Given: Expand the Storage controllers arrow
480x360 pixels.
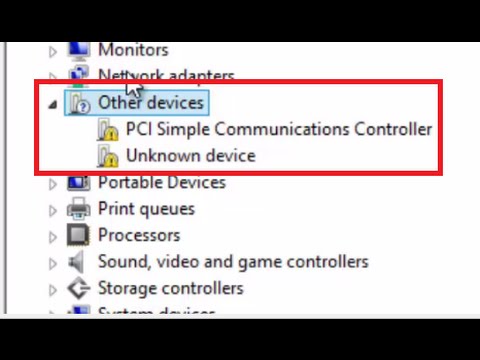Looking at the screenshot, I should [x=53, y=290].
